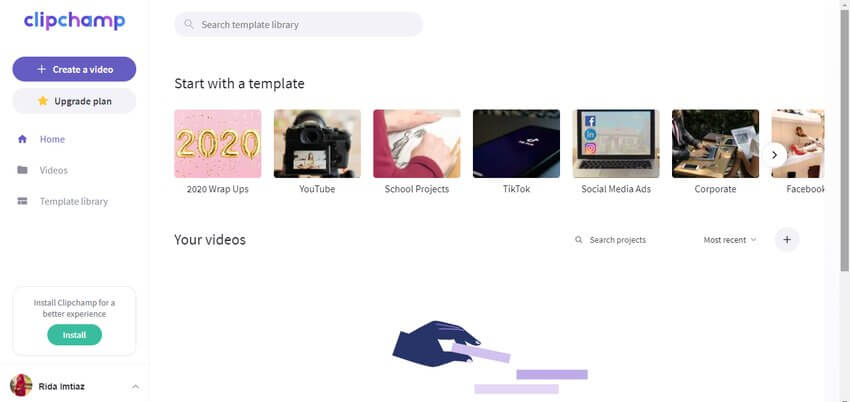Click the plus icon beside Your videos

tap(787, 239)
